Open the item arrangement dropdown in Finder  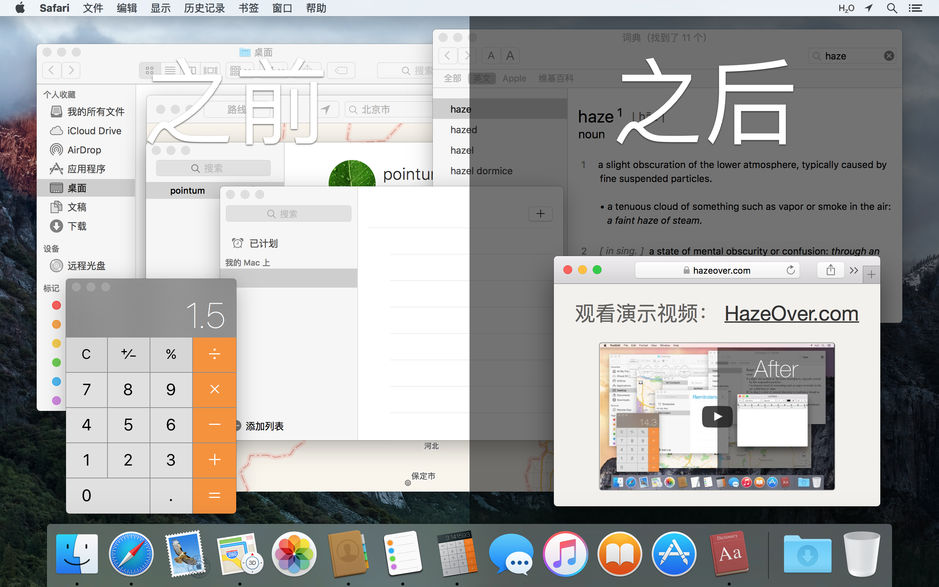[235, 68]
